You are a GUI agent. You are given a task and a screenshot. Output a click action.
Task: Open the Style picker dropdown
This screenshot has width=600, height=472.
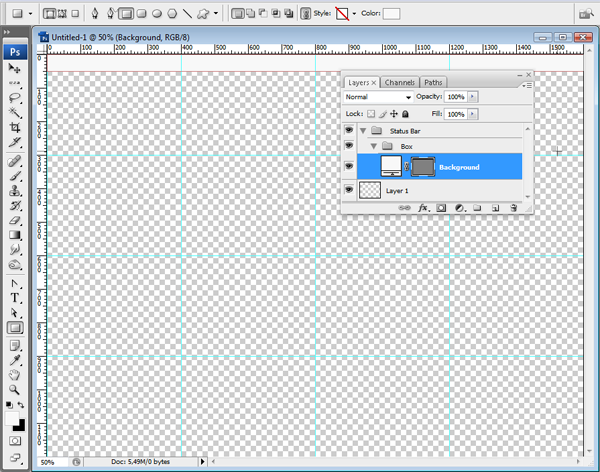click(354, 14)
